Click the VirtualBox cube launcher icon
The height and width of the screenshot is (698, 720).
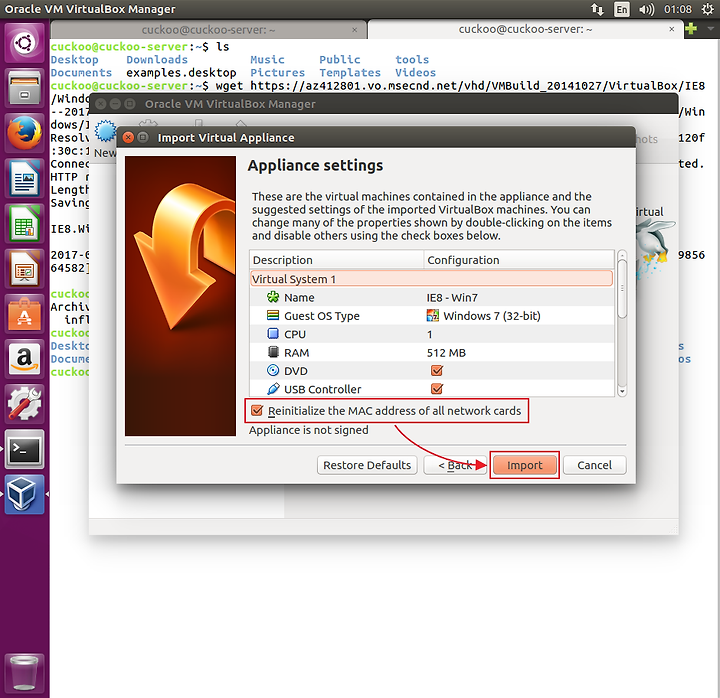coord(24,494)
